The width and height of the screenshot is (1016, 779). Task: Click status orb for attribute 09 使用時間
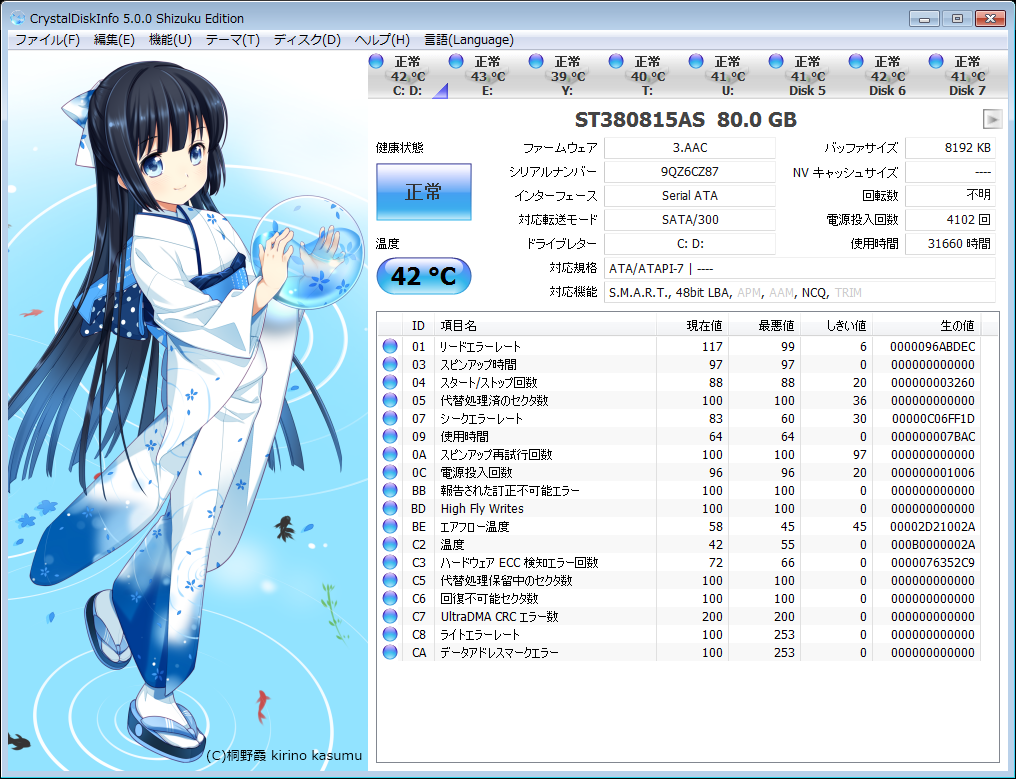[390, 436]
